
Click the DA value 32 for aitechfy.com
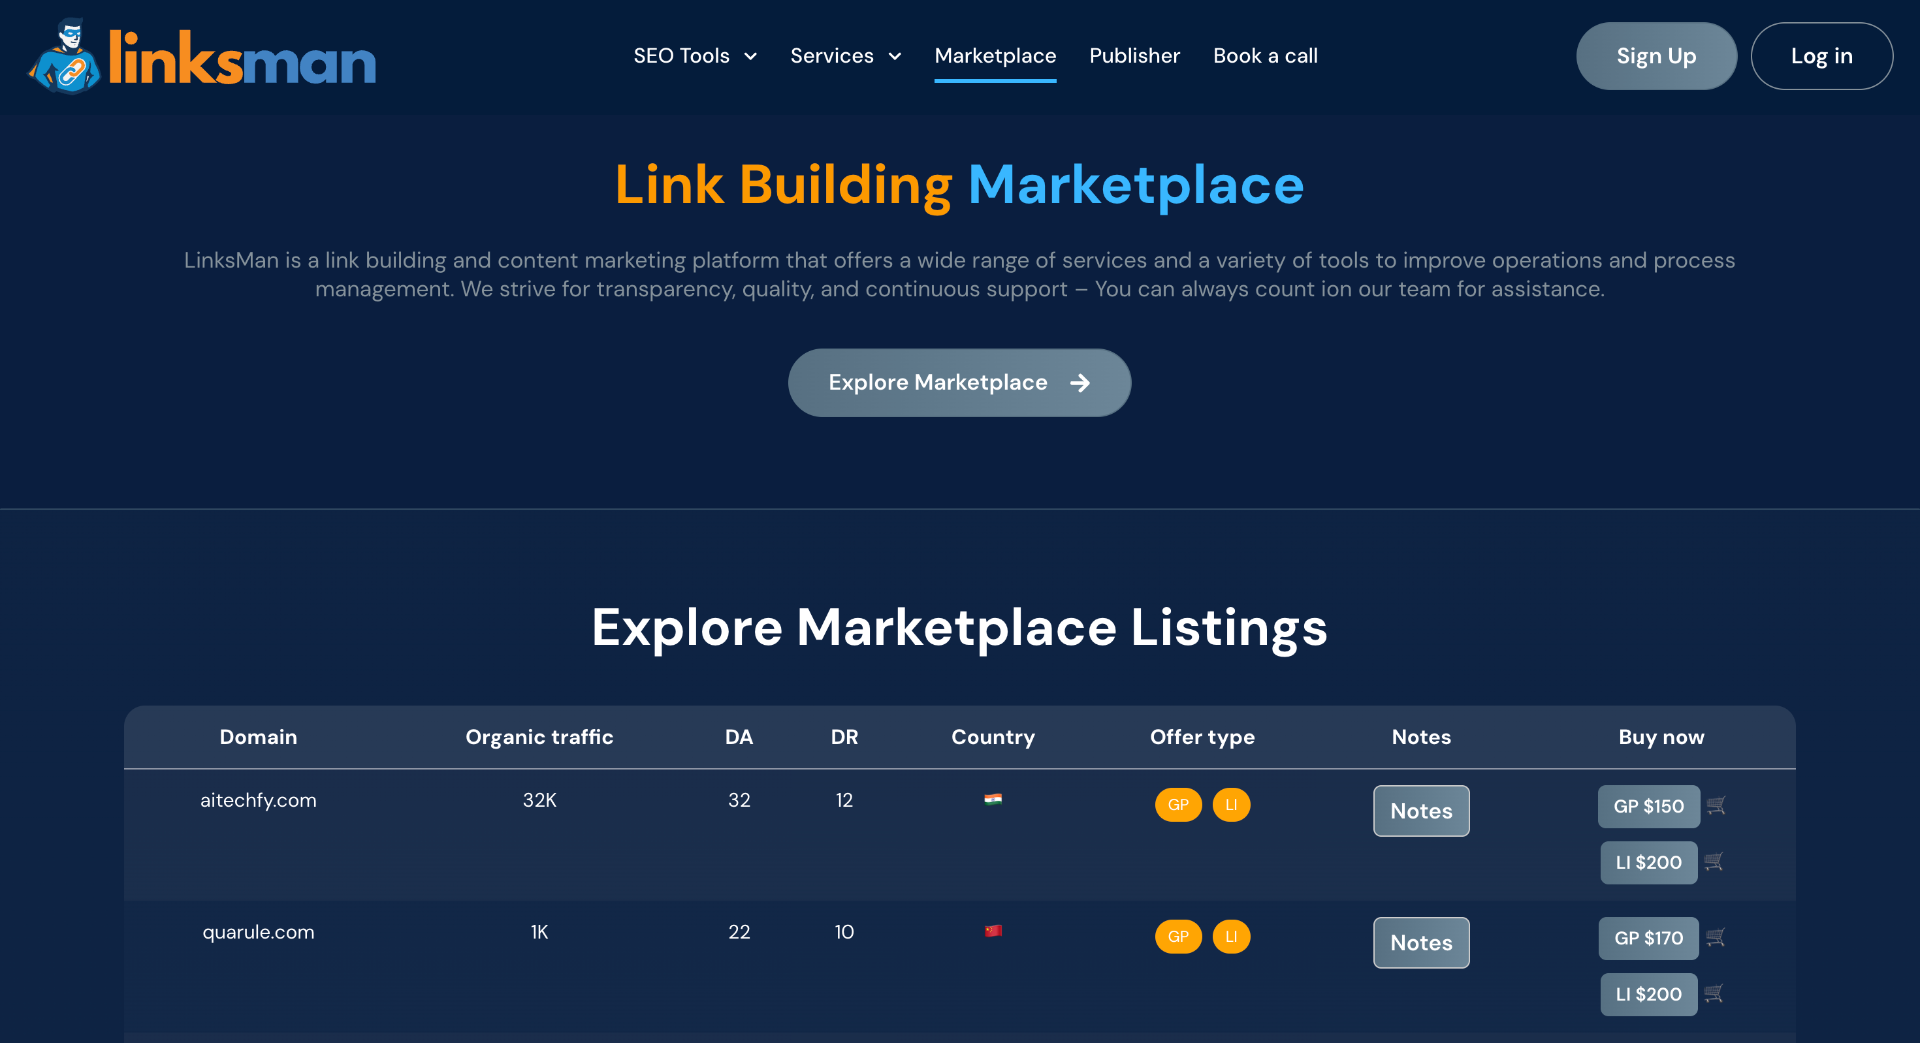739,800
